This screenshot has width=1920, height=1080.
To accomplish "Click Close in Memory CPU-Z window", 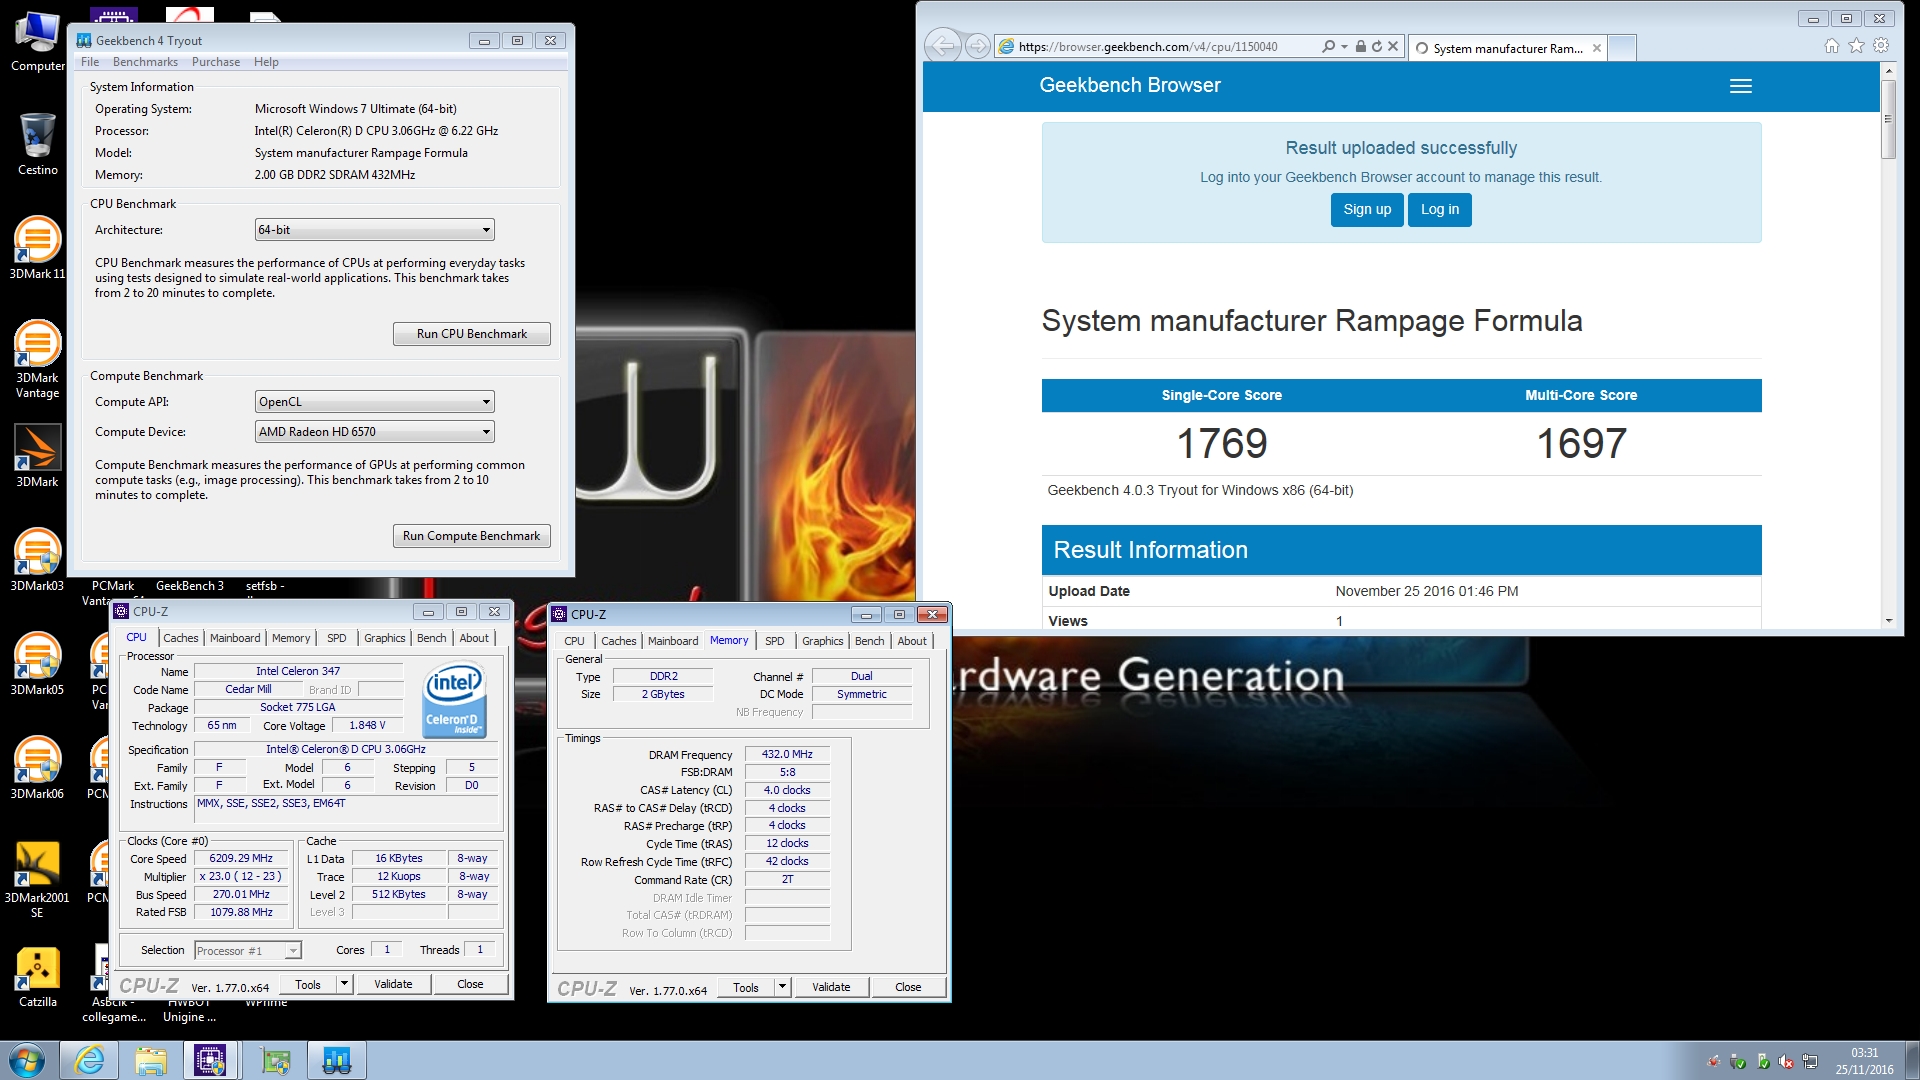I will [908, 987].
